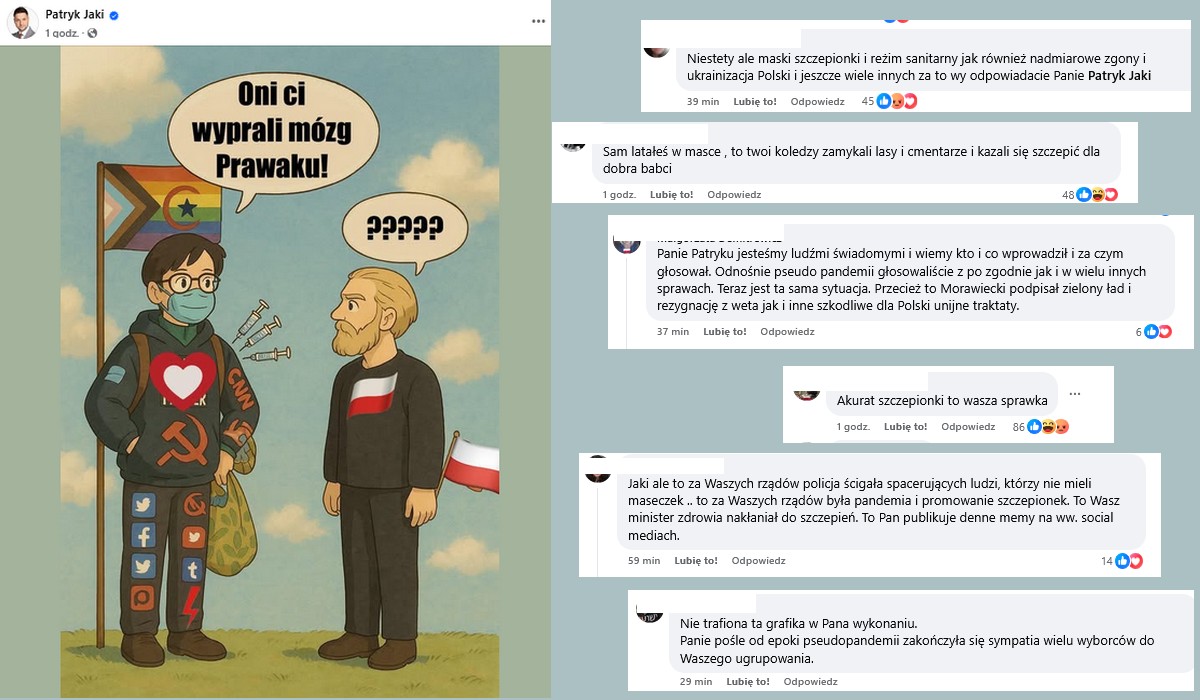1200x700 pixels.
Task: Click the public globe icon under the post name
Action: pos(92,33)
